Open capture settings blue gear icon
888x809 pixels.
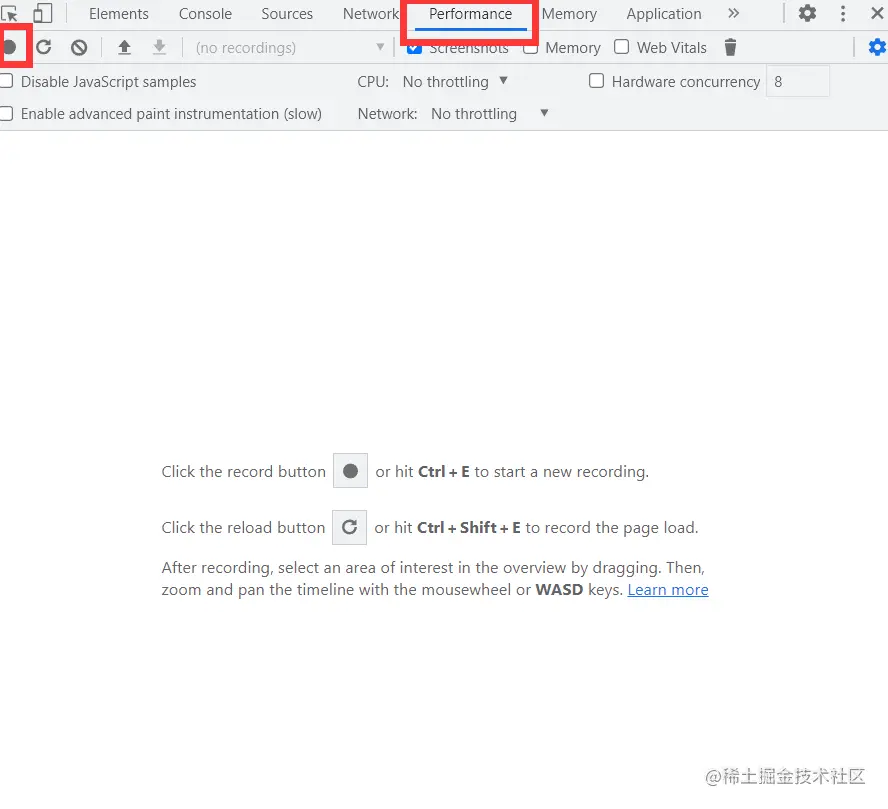877,48
